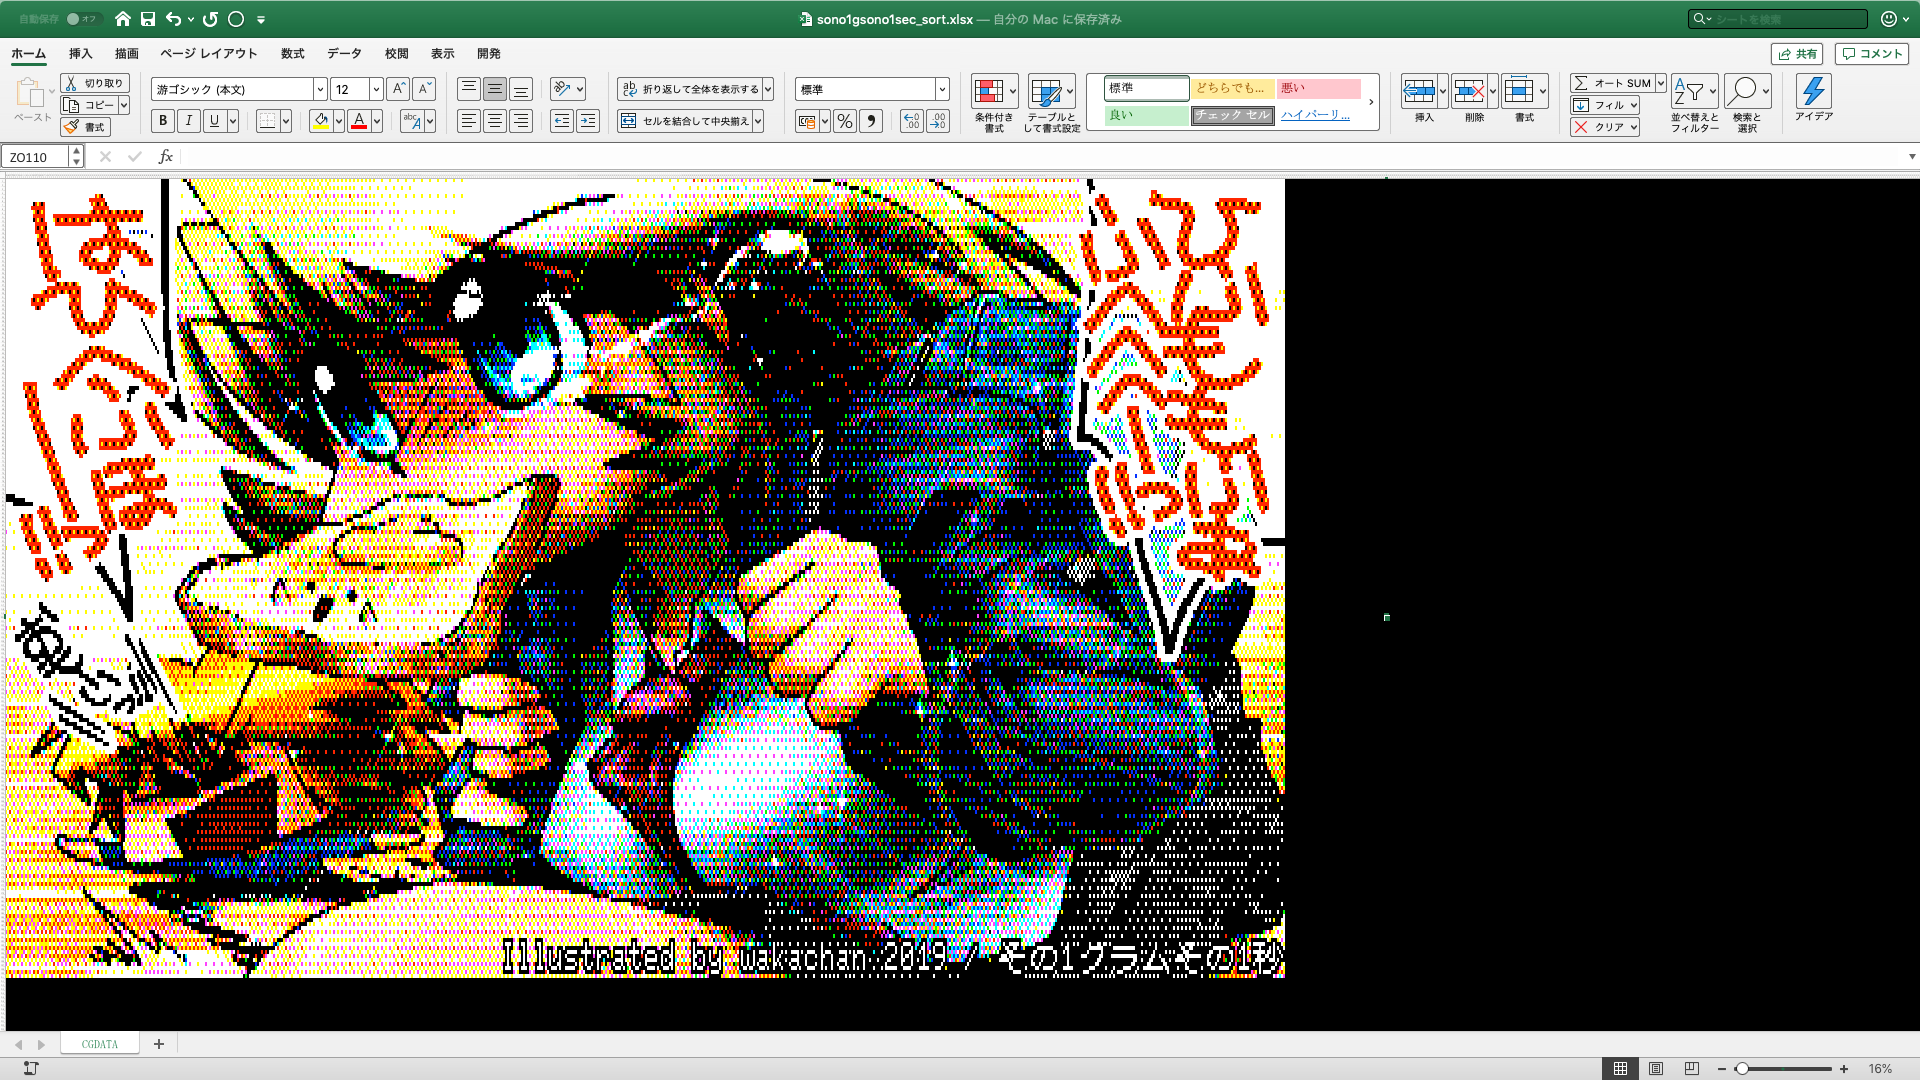Expand the クリア clear dropdown
This screenshot has height=1080, width=1920.
pyautogui.click(x=1634, y=127)
